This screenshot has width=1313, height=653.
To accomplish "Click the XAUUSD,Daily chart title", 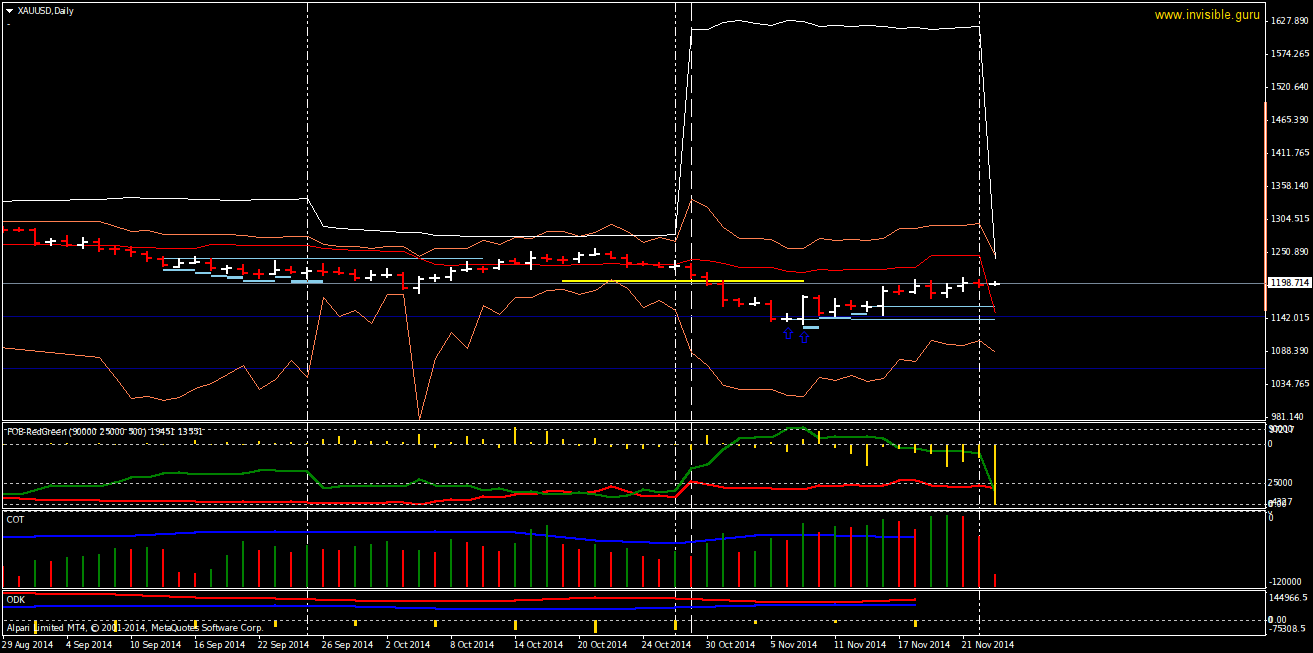I will pos(46,11).
